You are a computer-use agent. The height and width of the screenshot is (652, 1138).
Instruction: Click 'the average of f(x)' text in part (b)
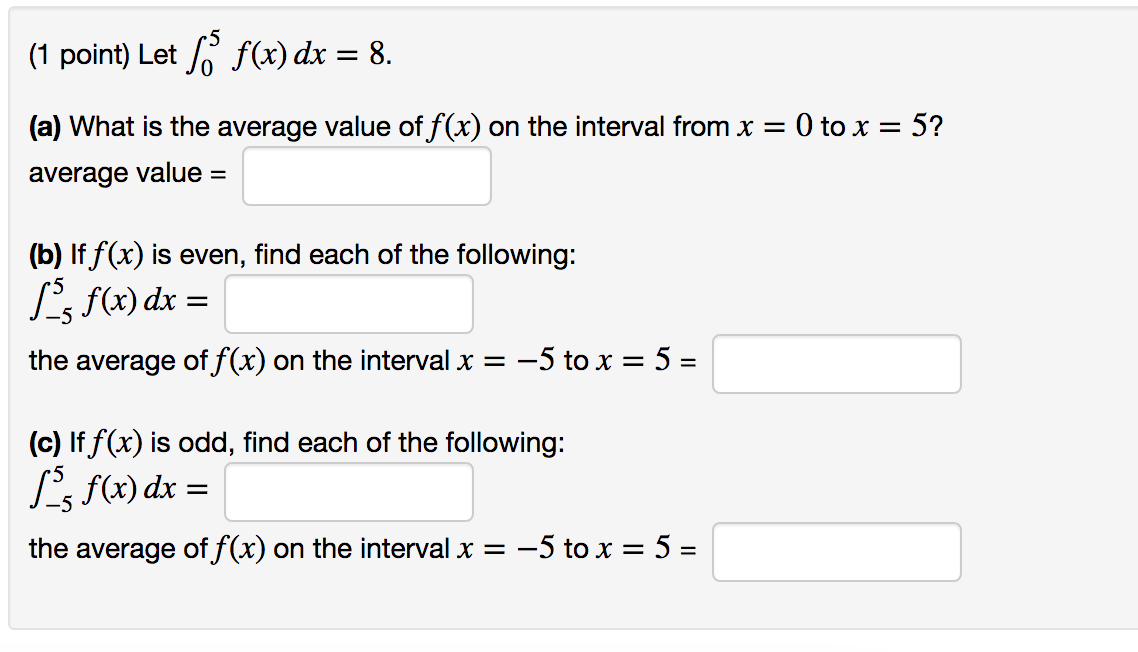click(x=147, y=361)
